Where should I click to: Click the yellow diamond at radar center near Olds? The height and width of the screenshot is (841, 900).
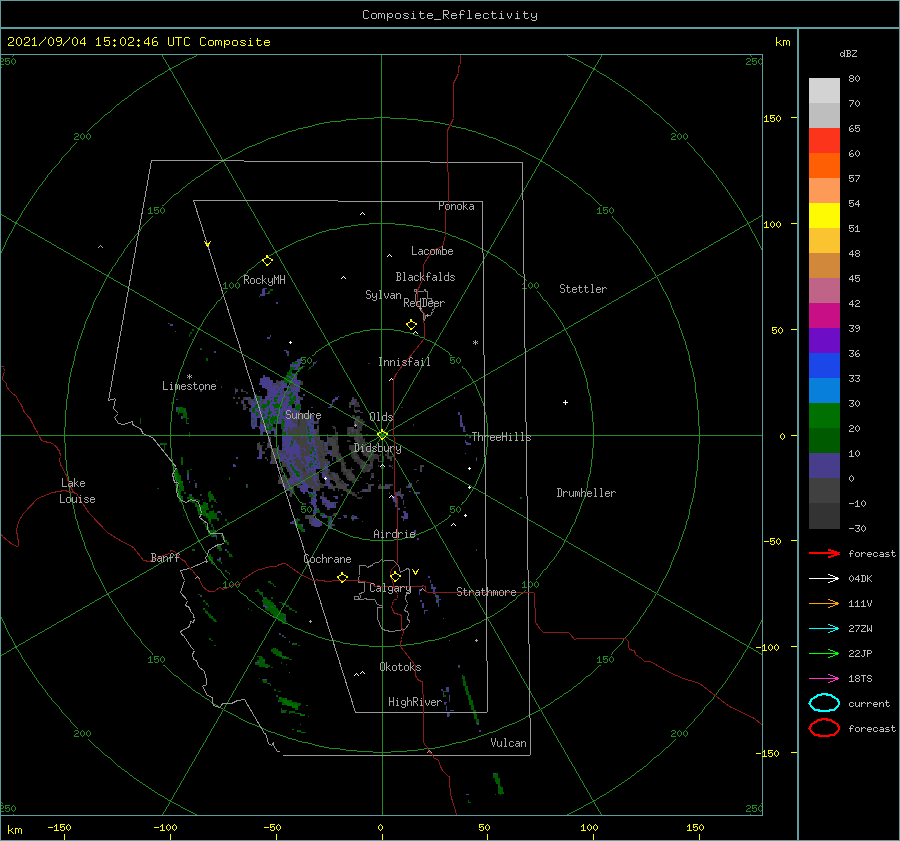click(382, 435)
